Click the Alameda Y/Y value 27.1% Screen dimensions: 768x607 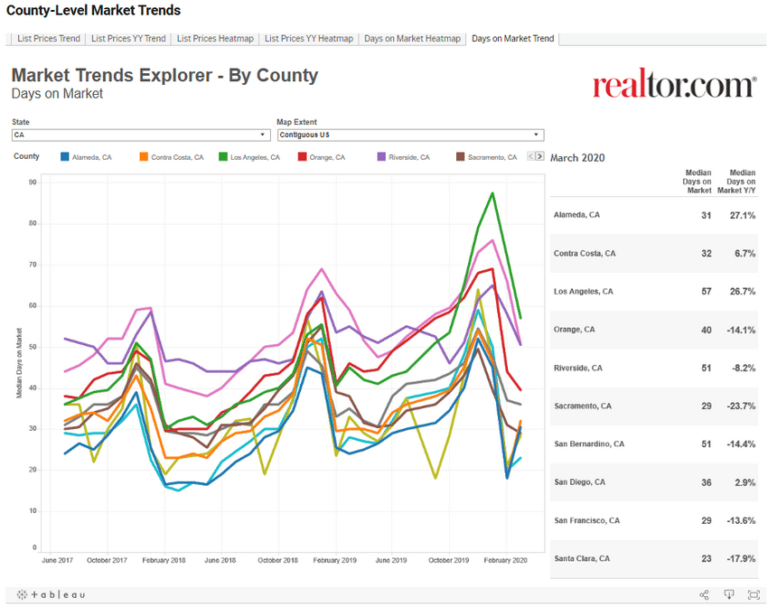tap(743, 215)
